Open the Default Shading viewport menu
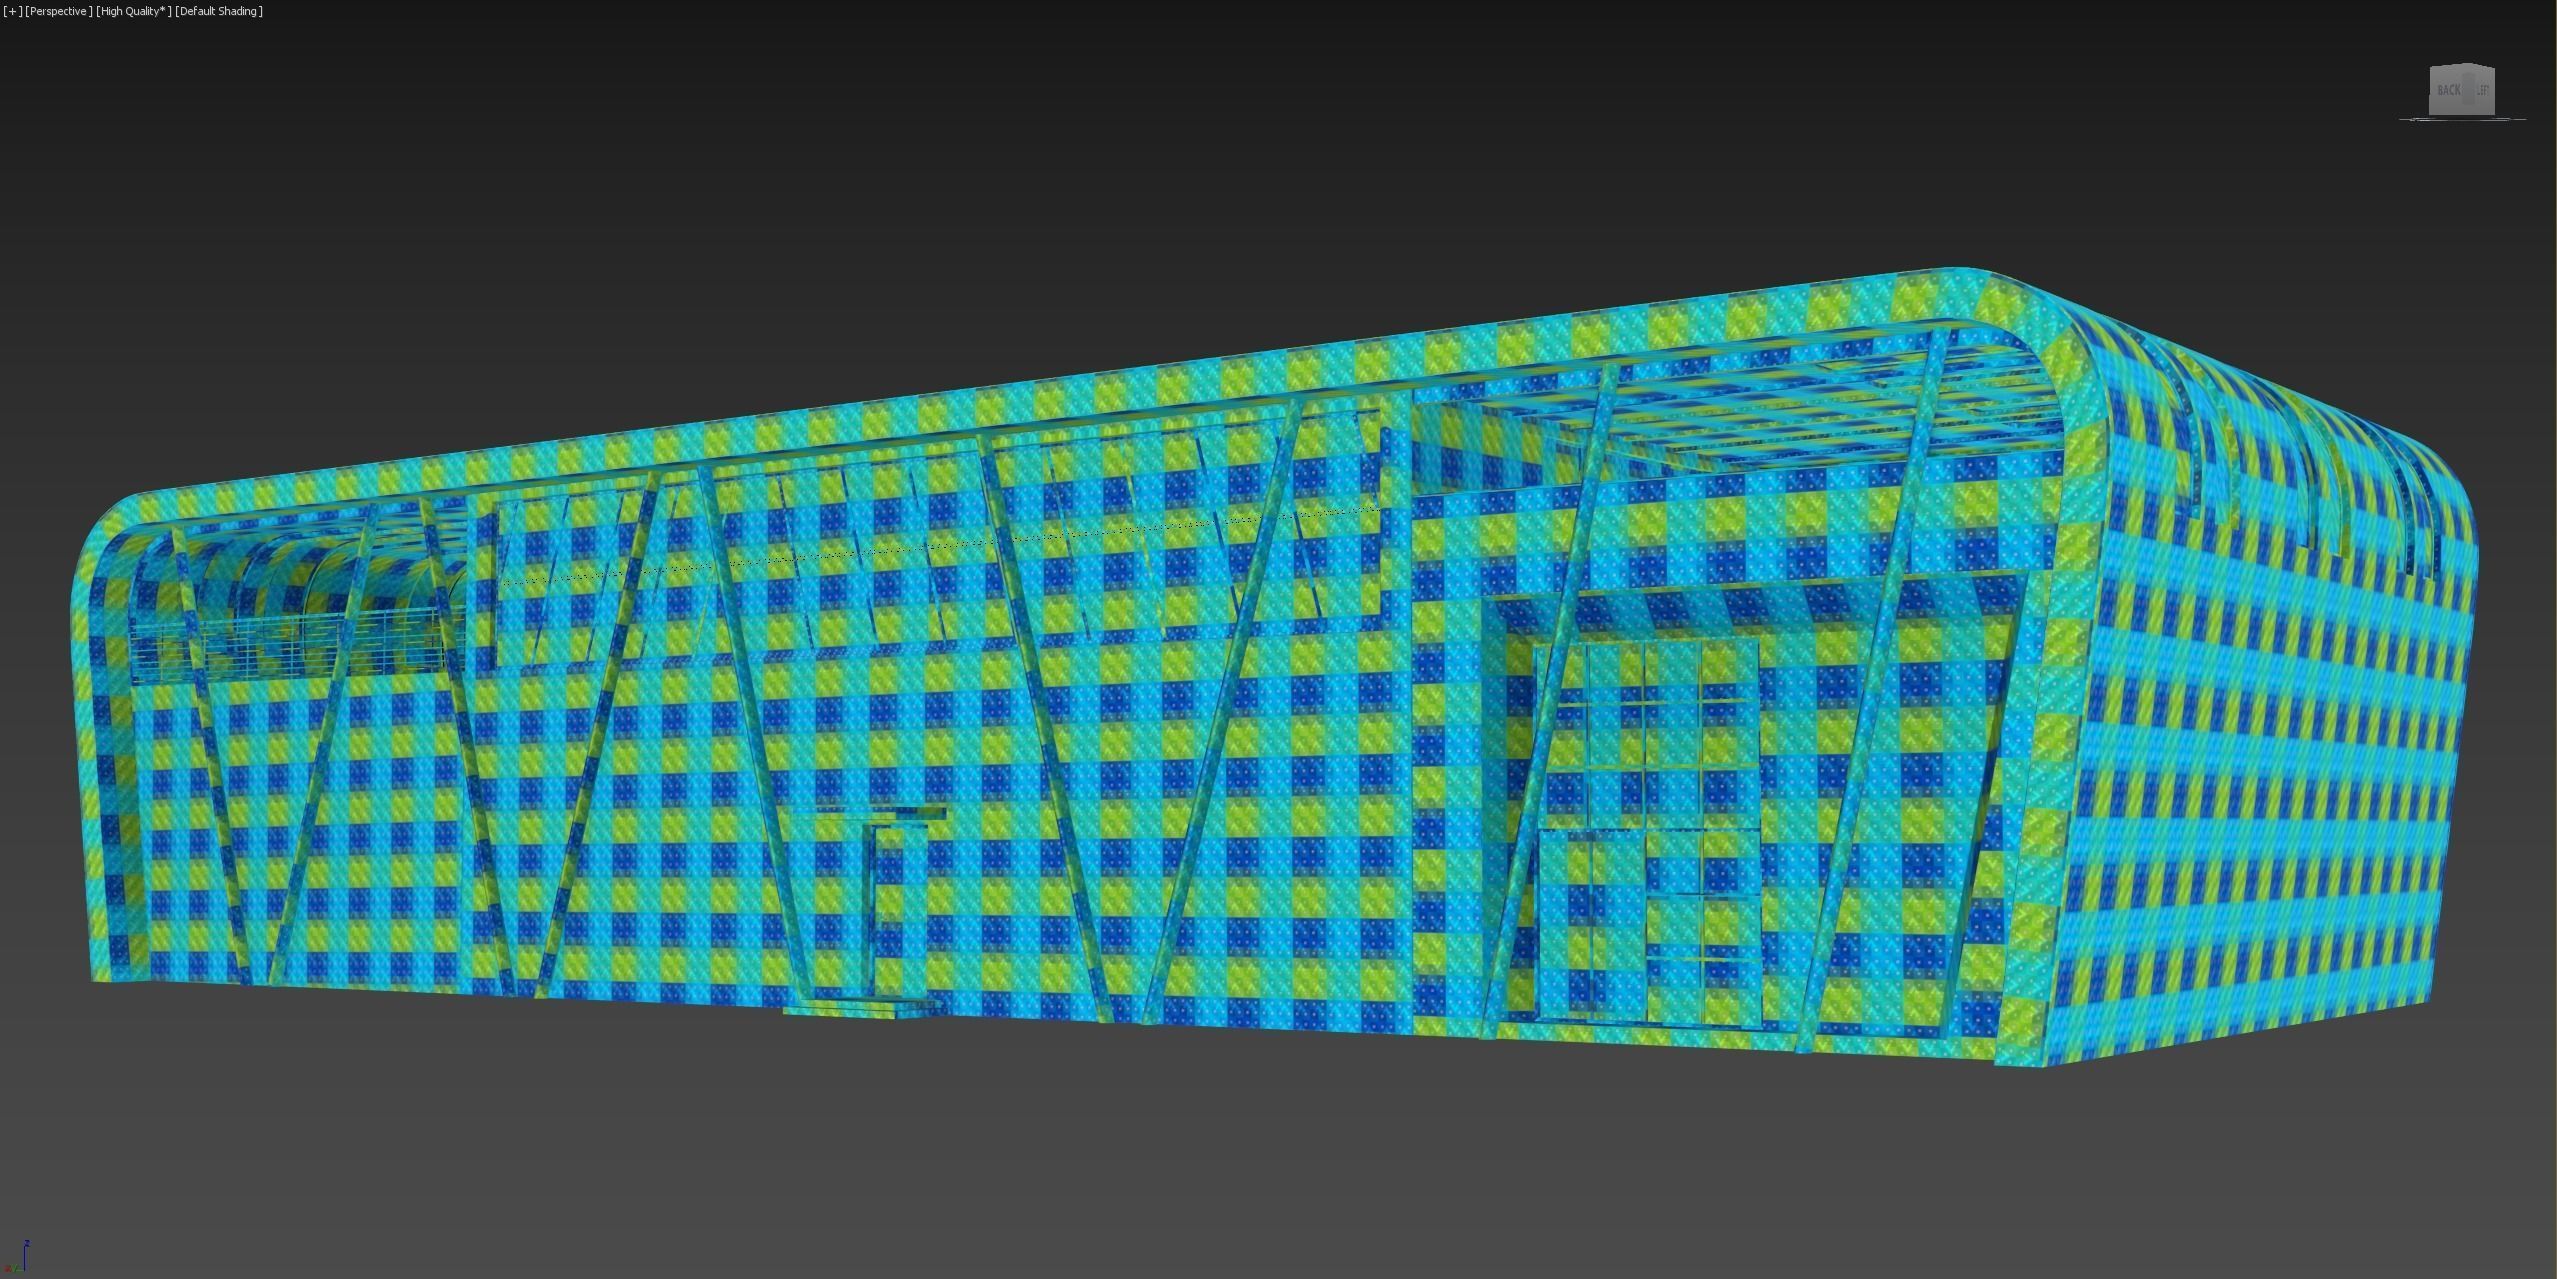Viewport: 2557px width, 1279px height. [x=219, y=11]
